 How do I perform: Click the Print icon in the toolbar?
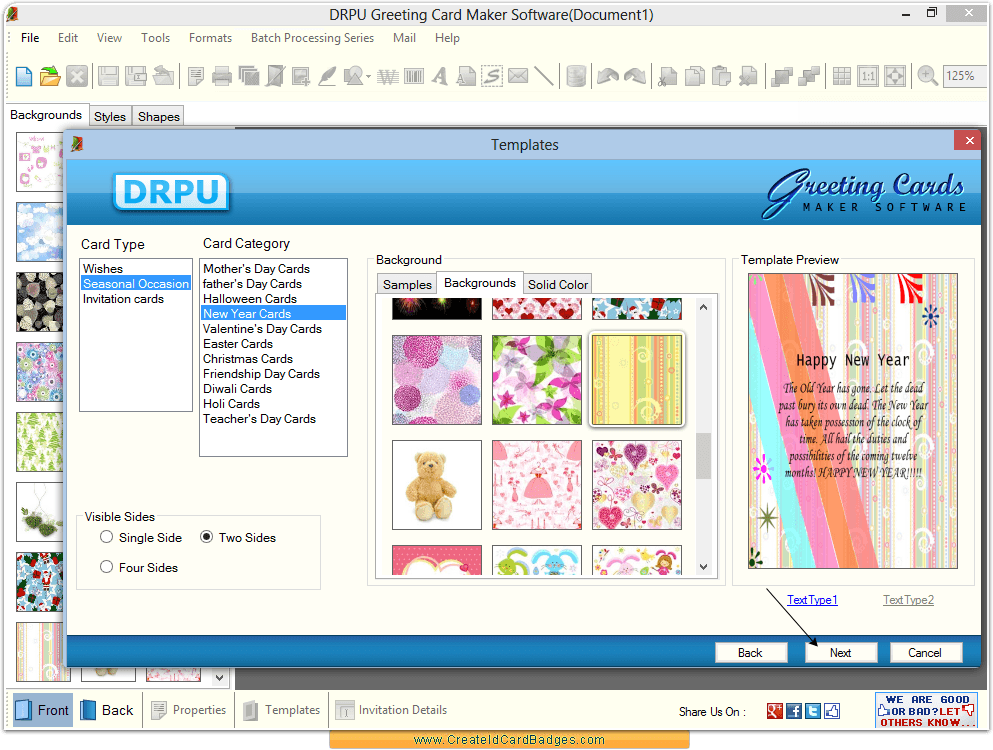coord(222,77)
